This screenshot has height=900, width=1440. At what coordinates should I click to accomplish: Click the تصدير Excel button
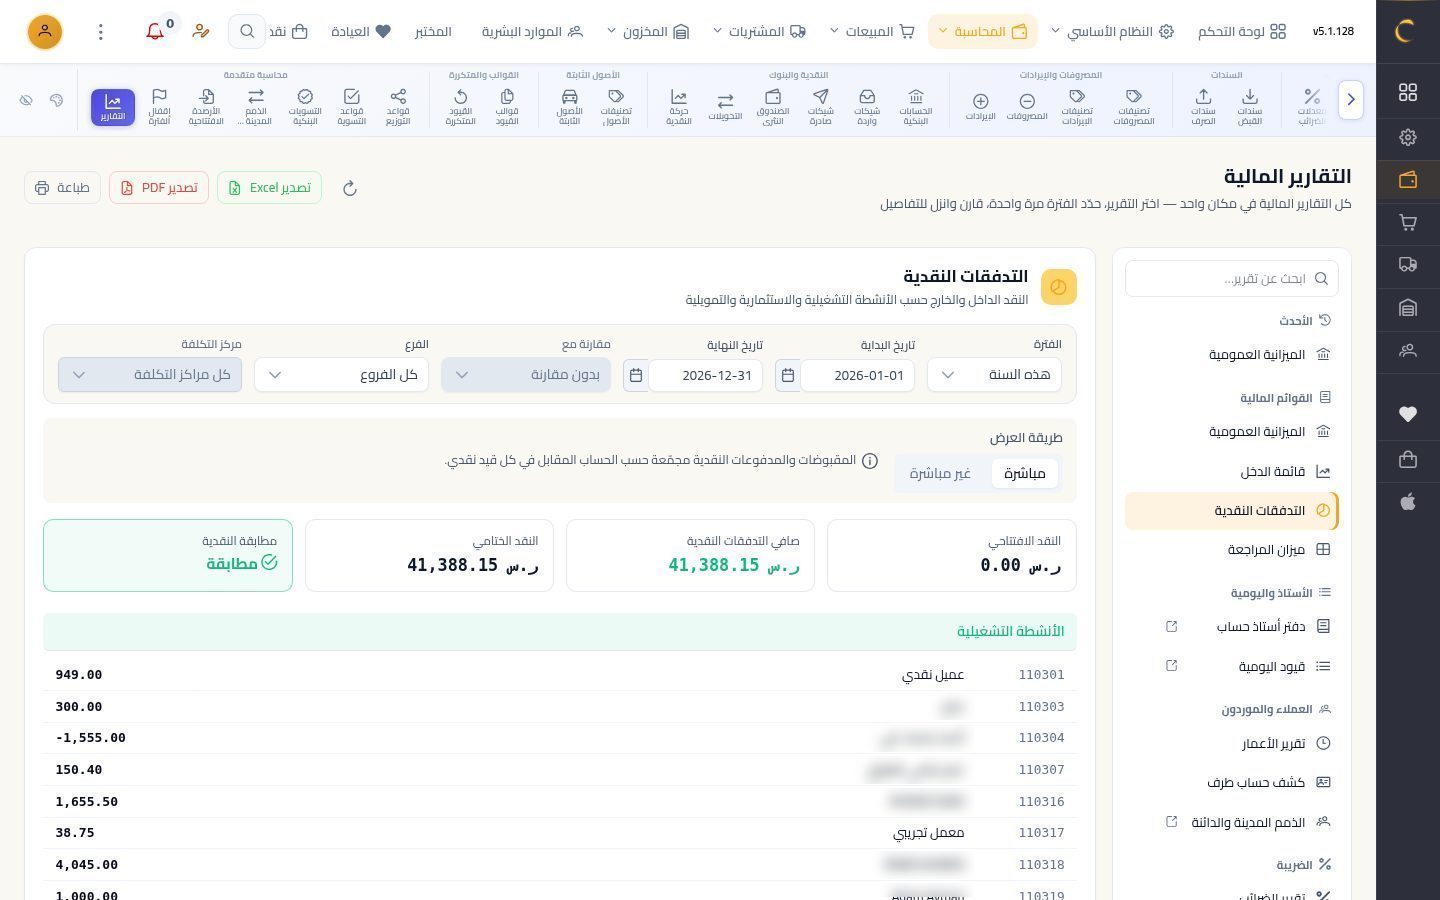point(269,188)
